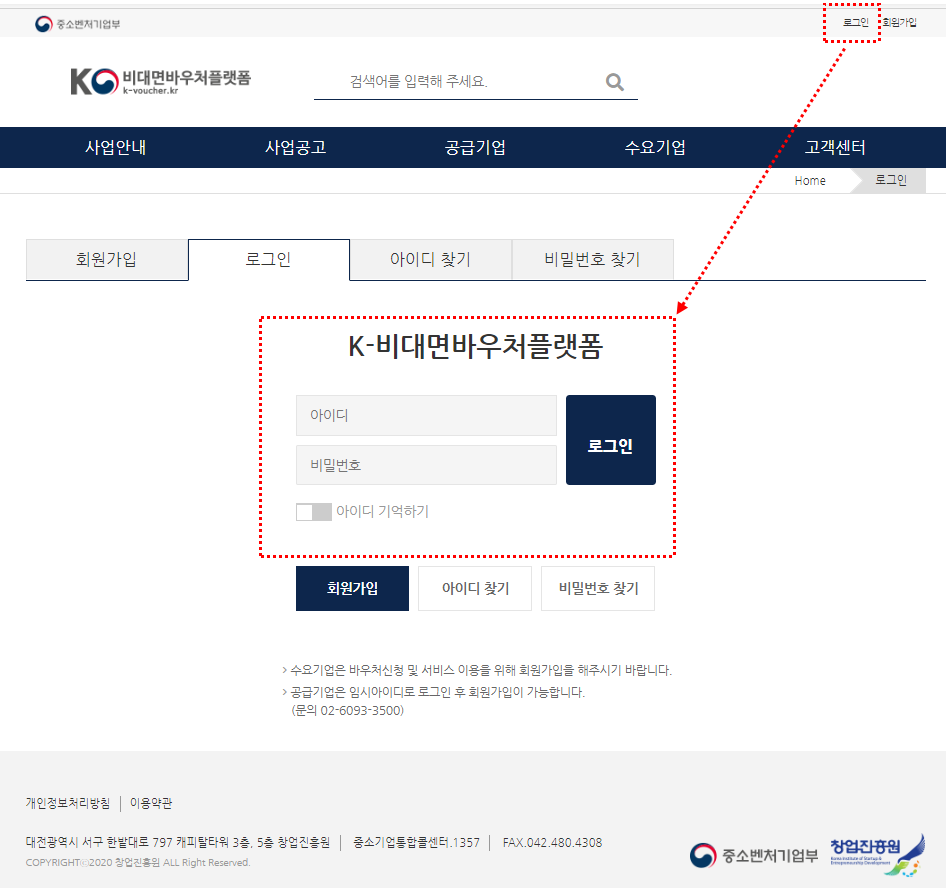
Task: Click the 비밀번호 찾기 button below the form
Action: click(598, 588)
